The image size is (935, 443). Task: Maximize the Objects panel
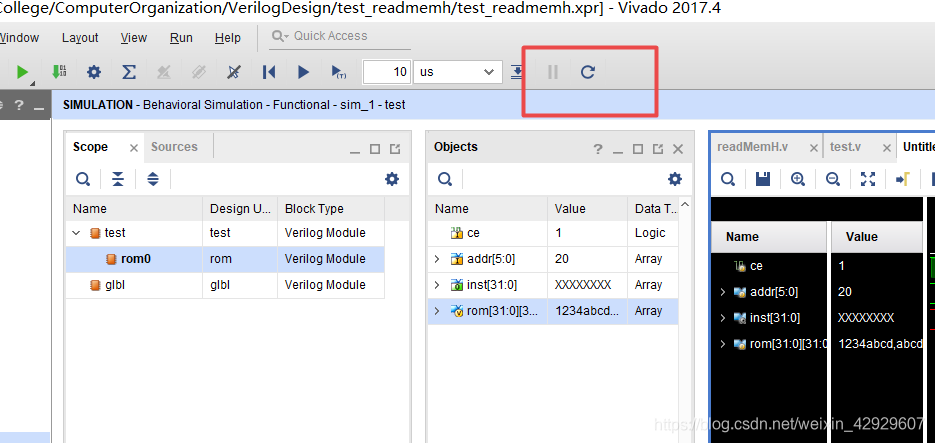point(638,149)
